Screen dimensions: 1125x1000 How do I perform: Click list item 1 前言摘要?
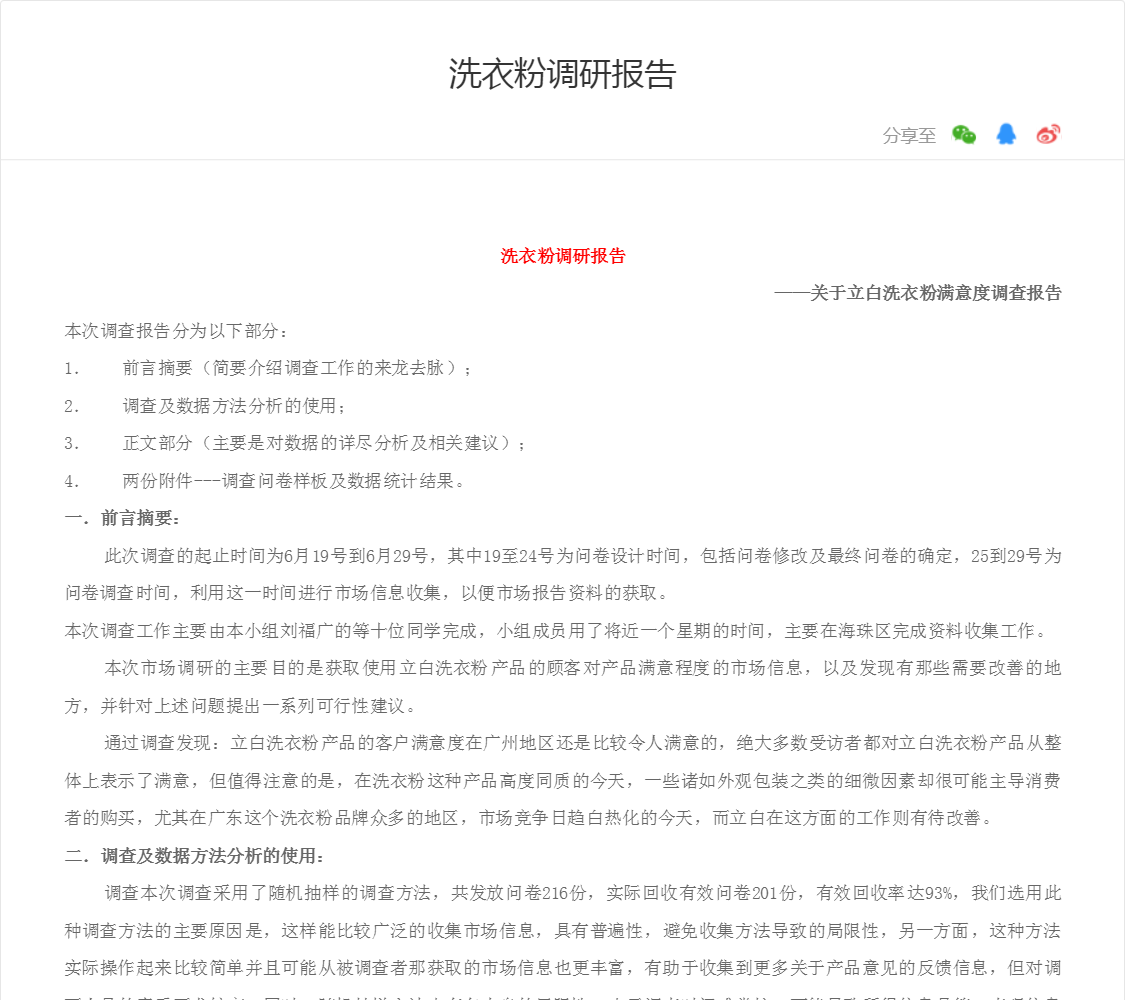tap(268, 368)
